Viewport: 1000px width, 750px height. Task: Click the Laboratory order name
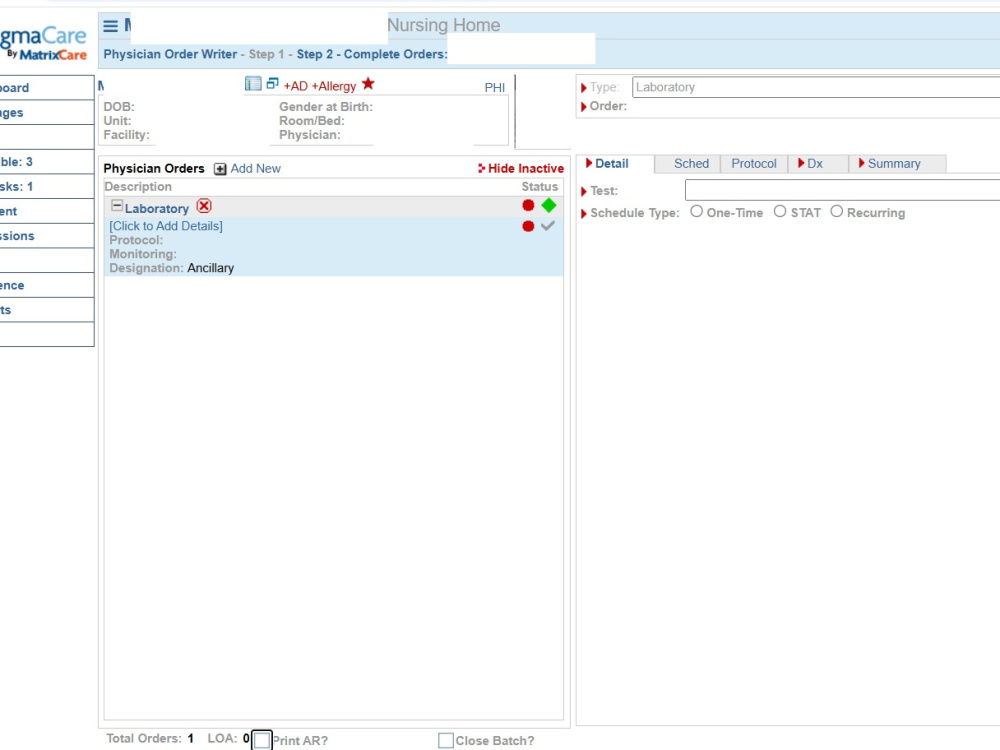(157, 209)
